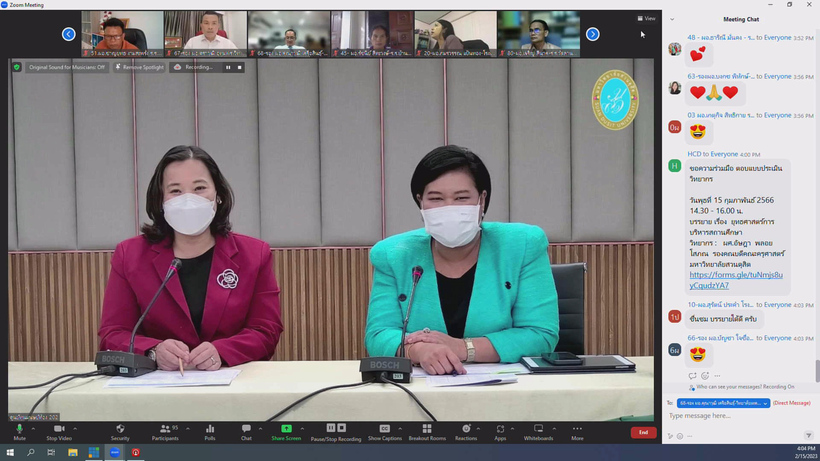The width and height of the screenshot is (820, 461).
Task: Open the Reactions menu icon
Action: (x=465, y=429)
